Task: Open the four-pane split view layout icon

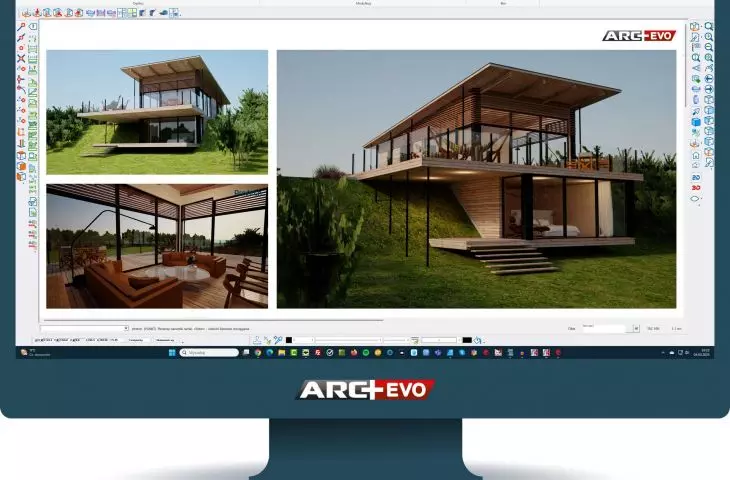Action: coord(132,13)
